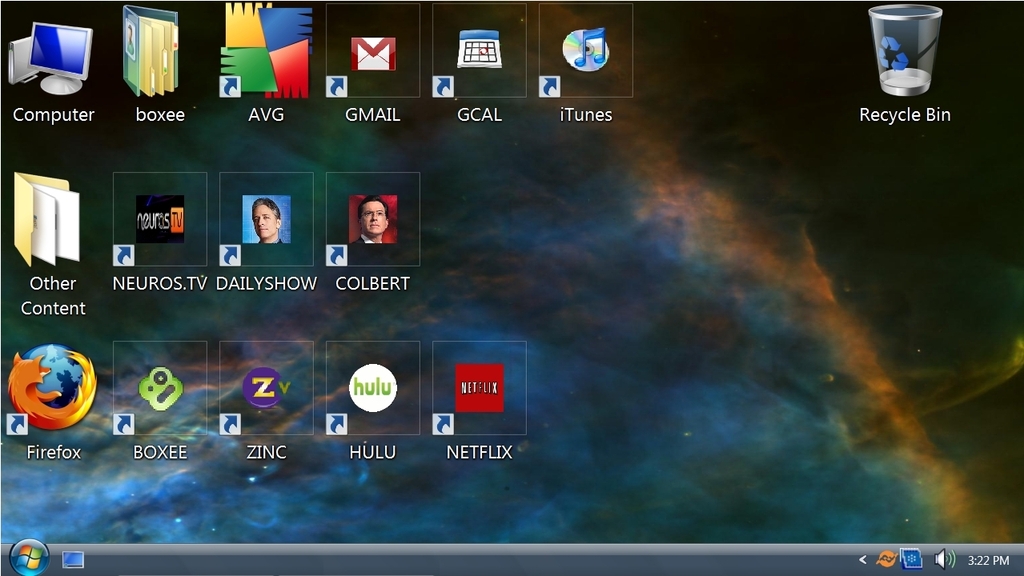Click the orange system tray icon
The width and height of the screenshot is (1024, 576).
886,559
